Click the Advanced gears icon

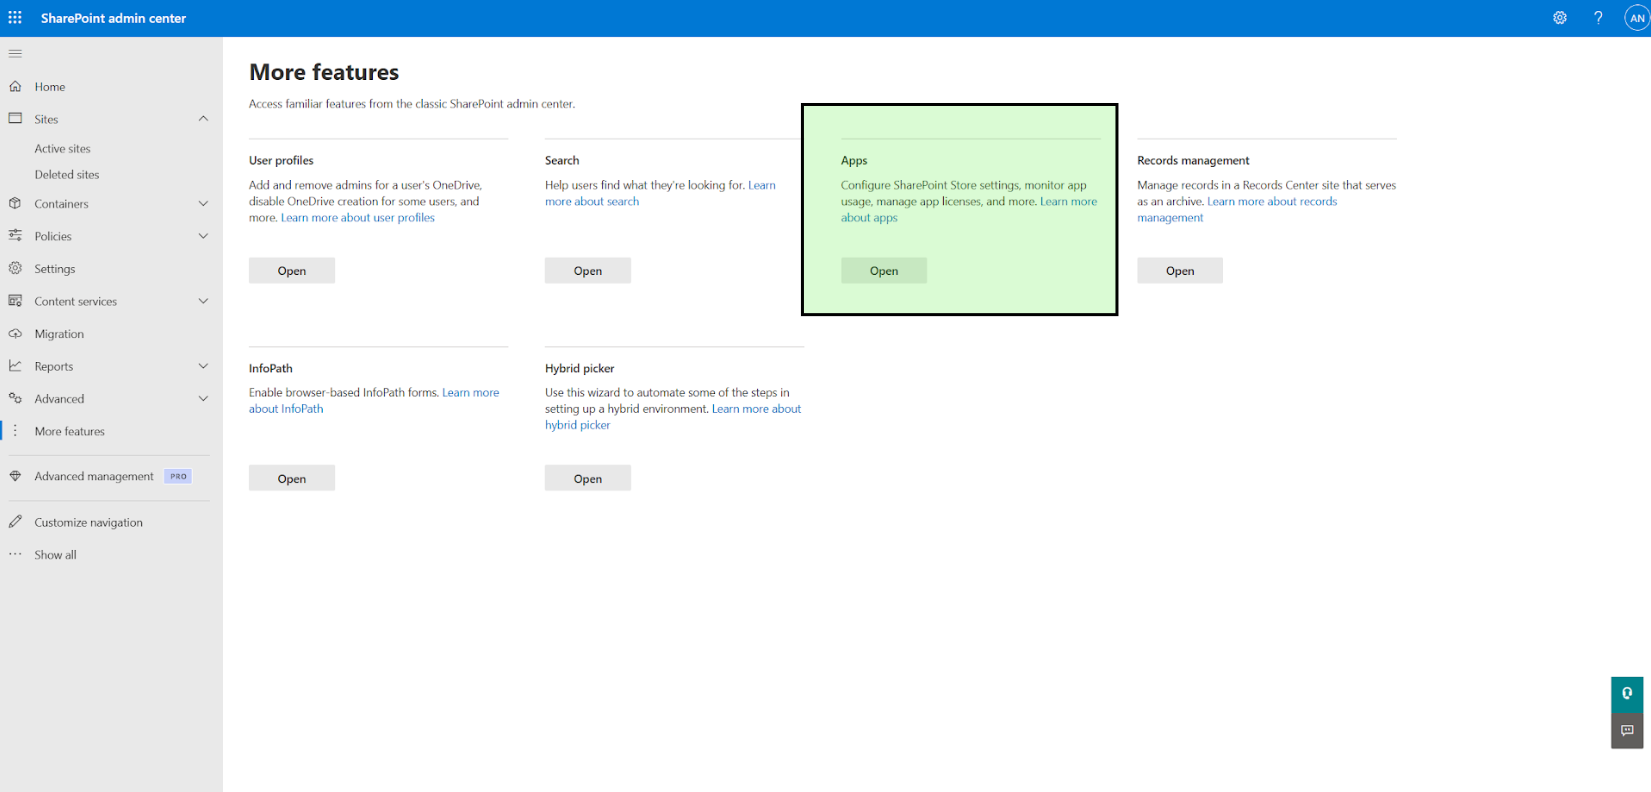pyautogui.click(x=15, y=399)
